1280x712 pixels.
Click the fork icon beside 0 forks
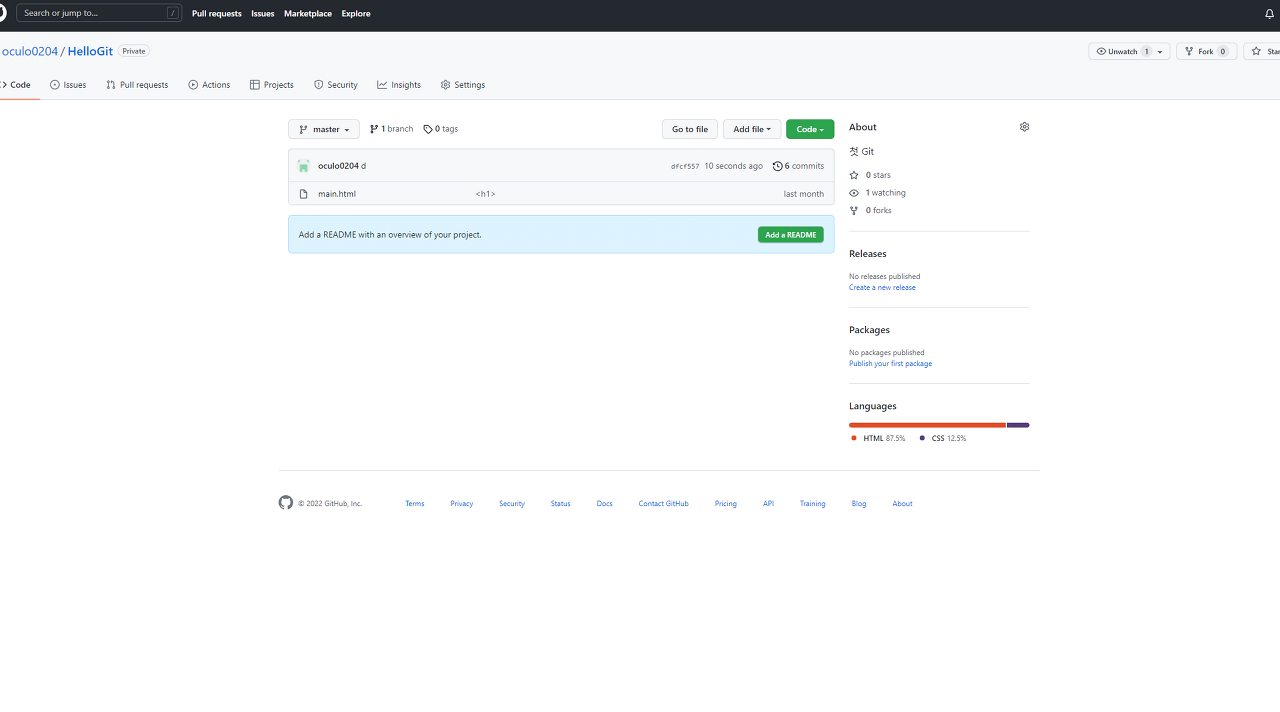[854, 211]
